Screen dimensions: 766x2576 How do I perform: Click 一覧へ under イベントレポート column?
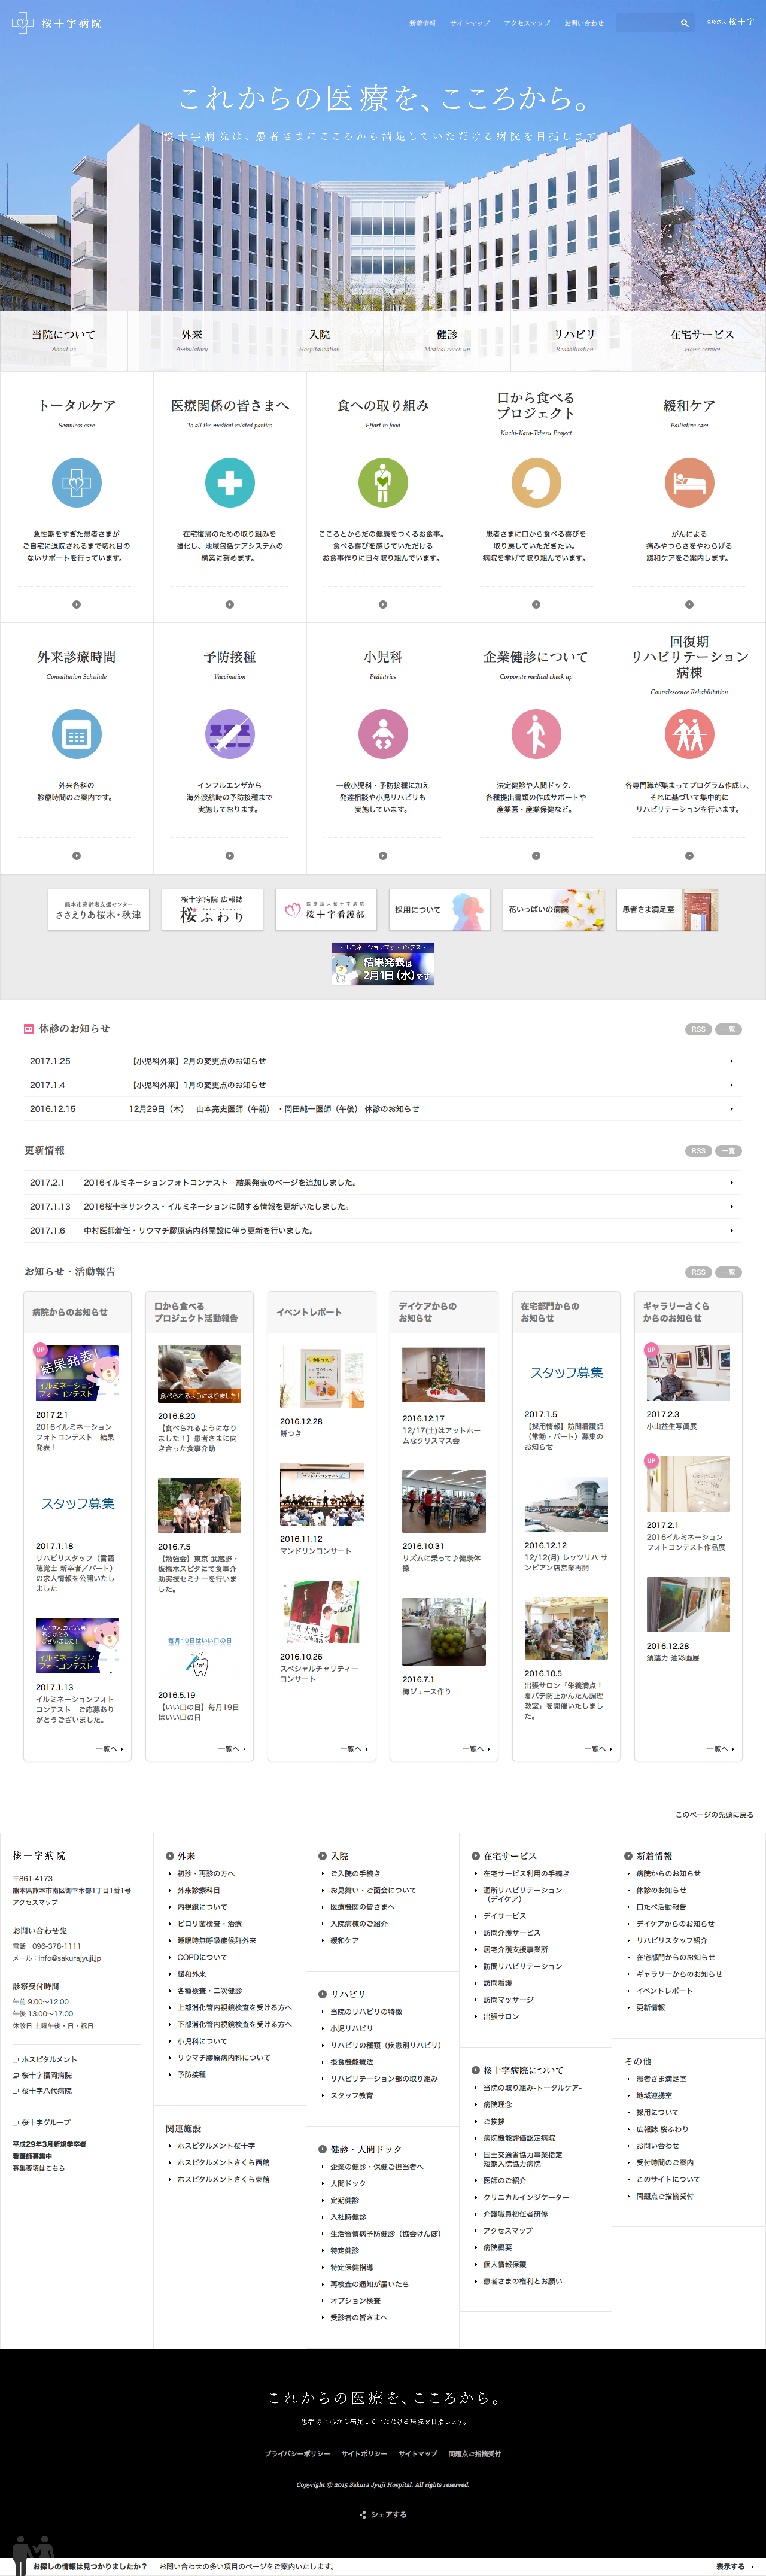click(x=354, y=1749)
